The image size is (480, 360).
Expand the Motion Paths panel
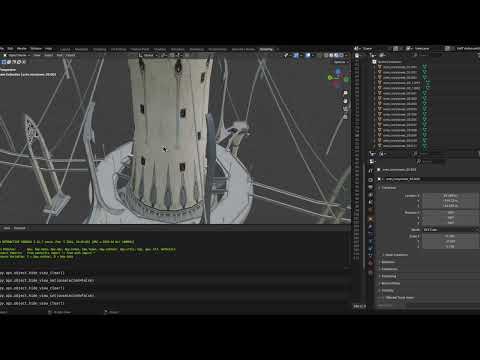coord(390,284)
